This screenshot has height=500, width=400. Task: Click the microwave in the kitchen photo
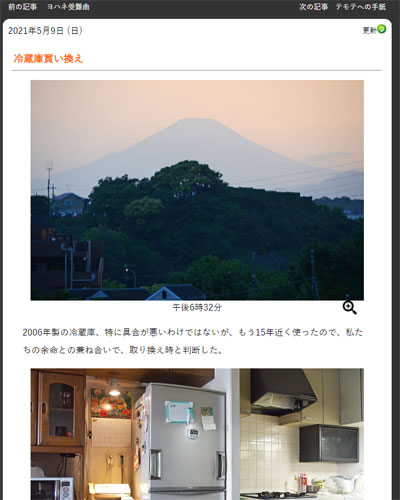pos(52,488)
